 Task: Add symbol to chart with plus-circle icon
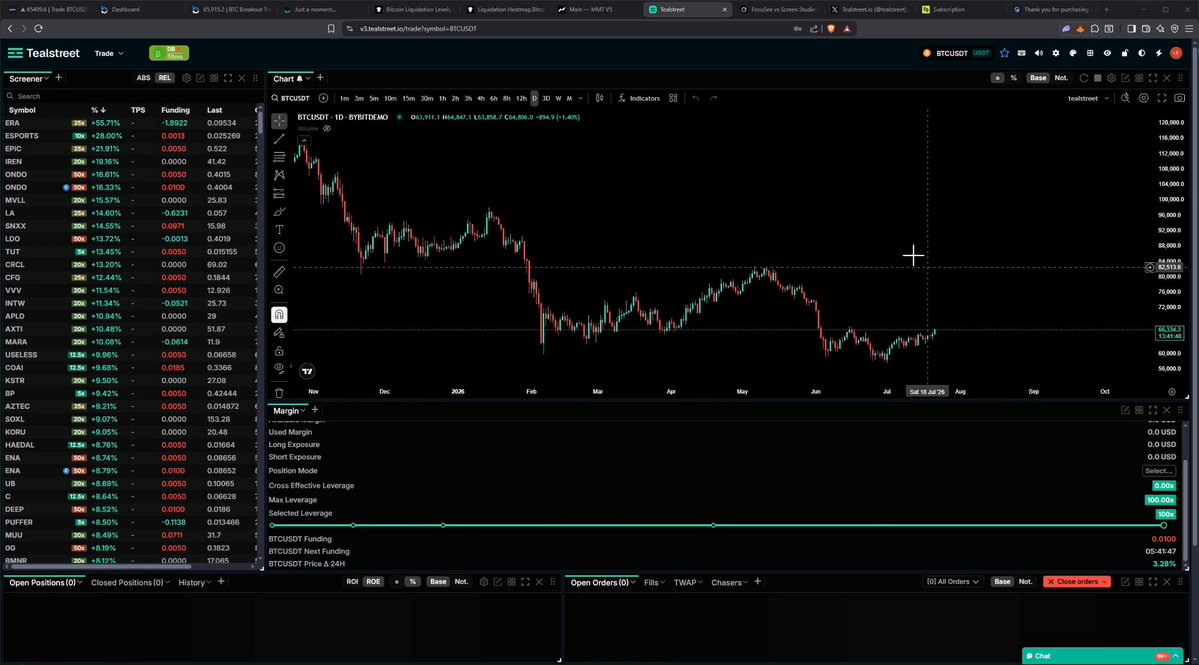(x=323, y=98)
